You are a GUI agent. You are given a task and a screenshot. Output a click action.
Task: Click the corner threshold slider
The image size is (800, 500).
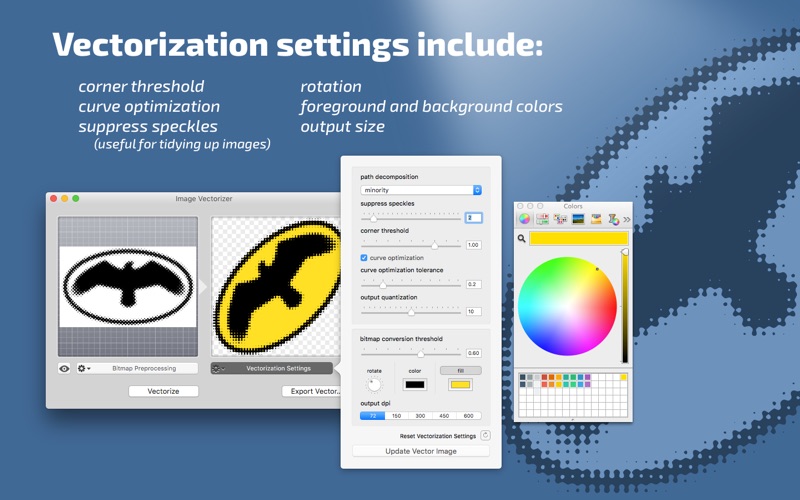point(411,245)
